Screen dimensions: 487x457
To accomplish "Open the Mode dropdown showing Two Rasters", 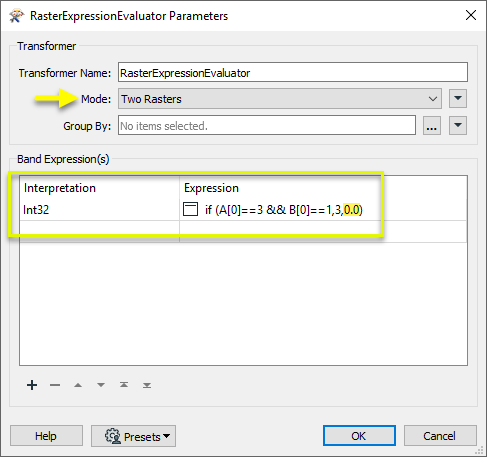I will tap(280, 99).
